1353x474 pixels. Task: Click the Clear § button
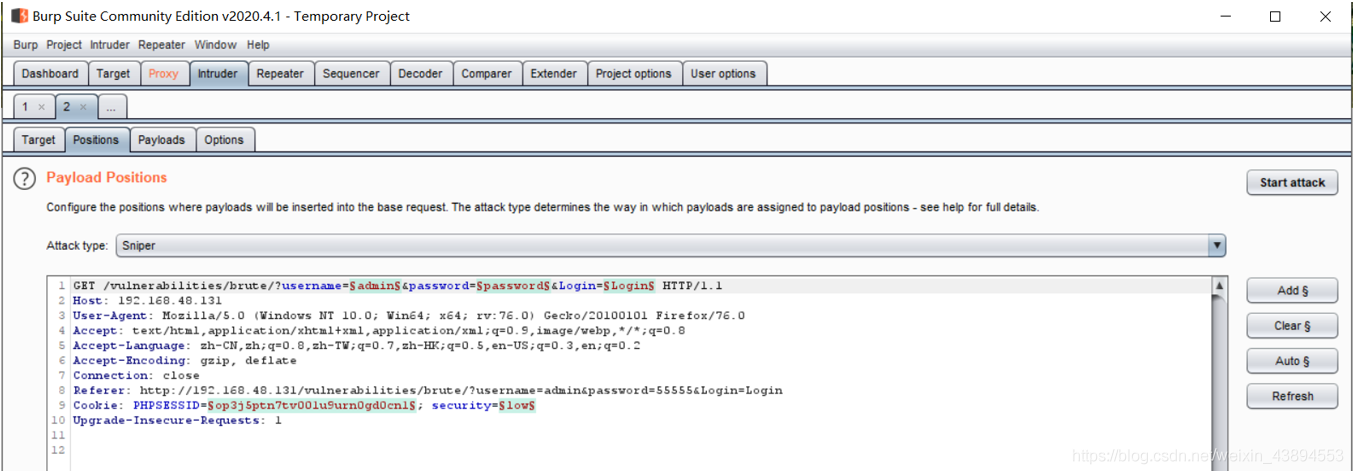tap(1292, 326)
